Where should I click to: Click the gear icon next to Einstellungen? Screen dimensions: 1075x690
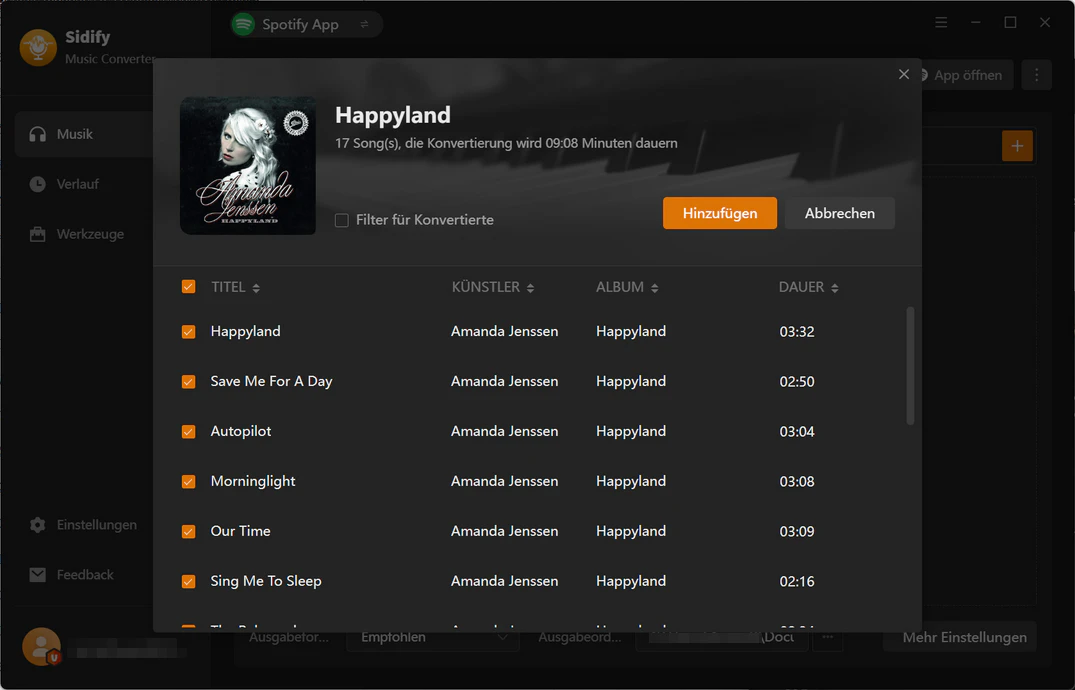(x=38, y=525)
